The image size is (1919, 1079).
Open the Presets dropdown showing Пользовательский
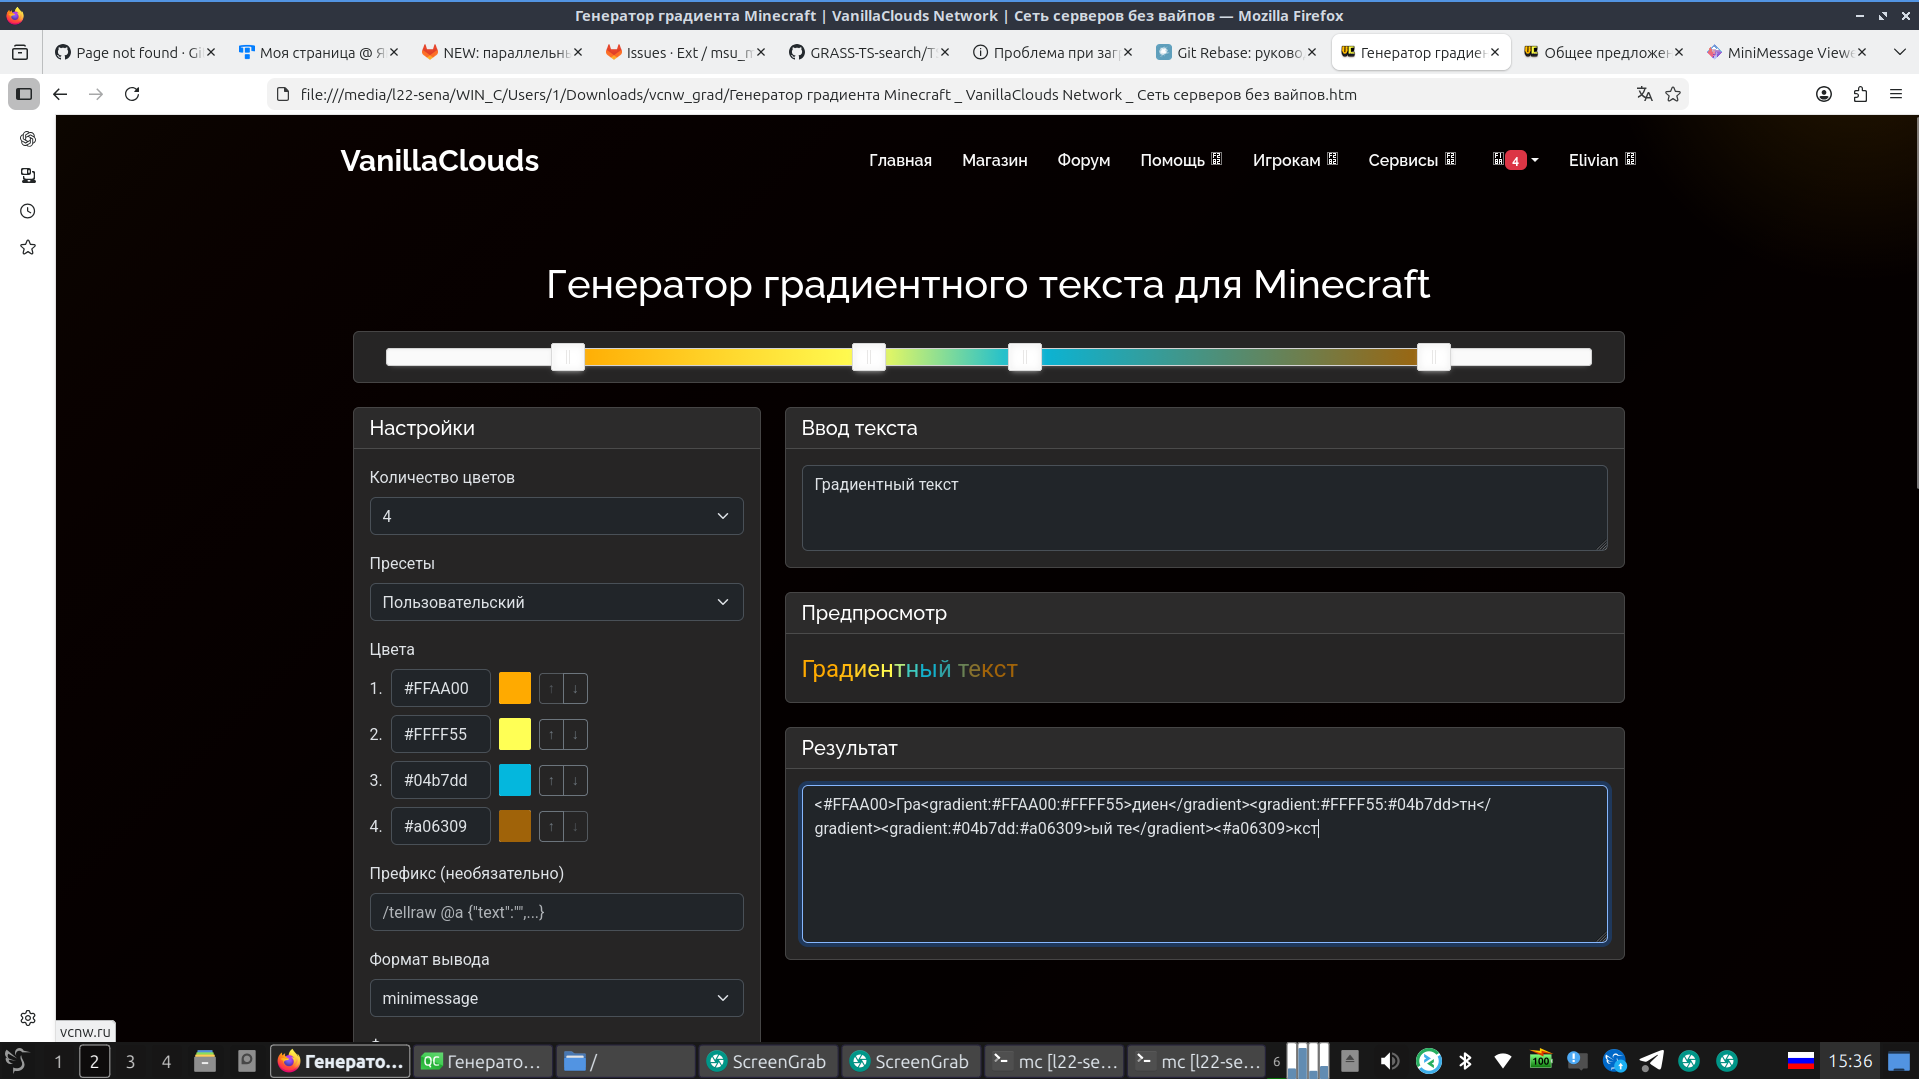(556, 602)
